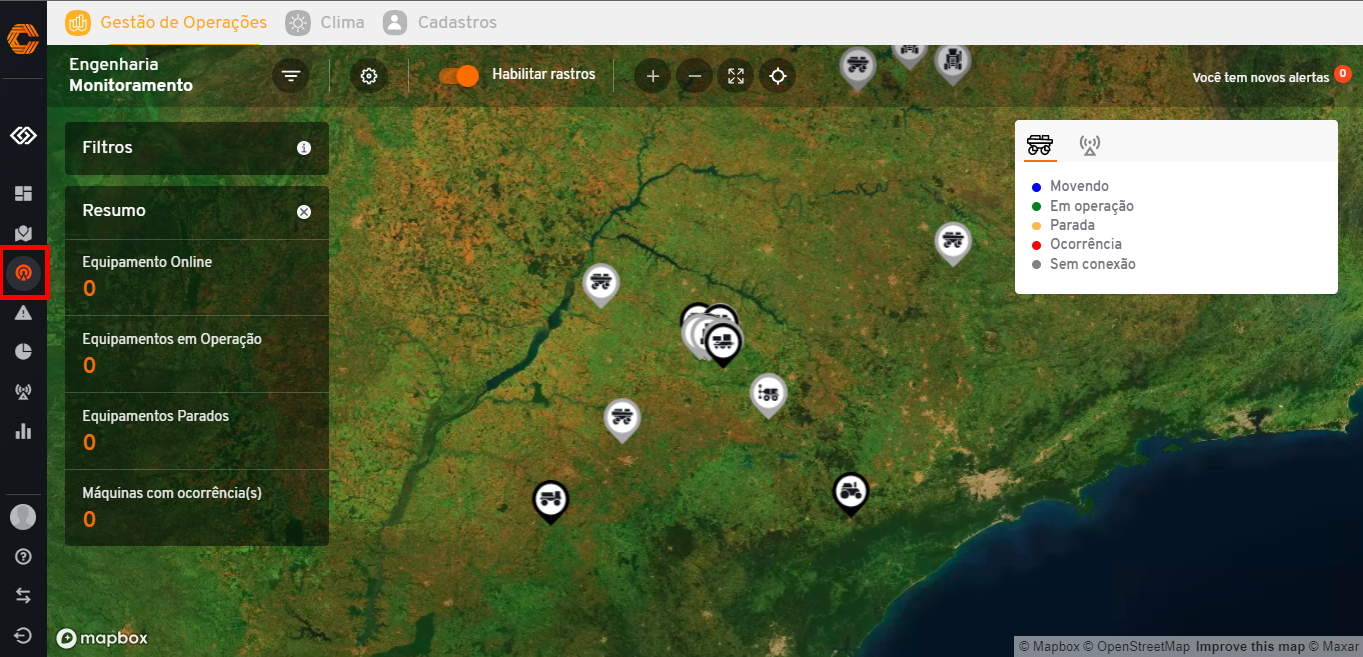Click the swap arrows icon in sidebar

[x=23, y=595]
